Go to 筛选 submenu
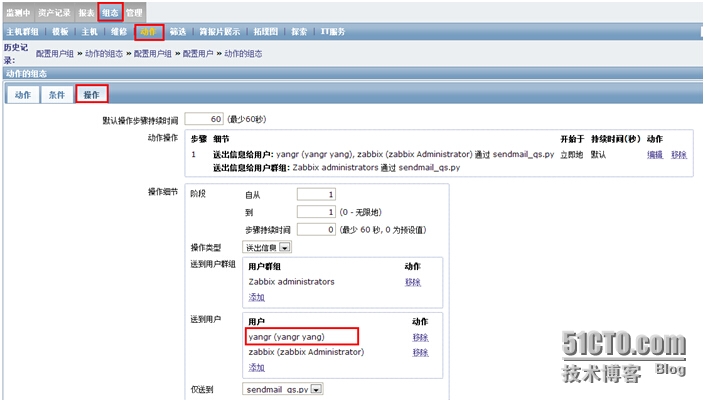Viewport: 705px width, 402px height. [x=178, y=31]
